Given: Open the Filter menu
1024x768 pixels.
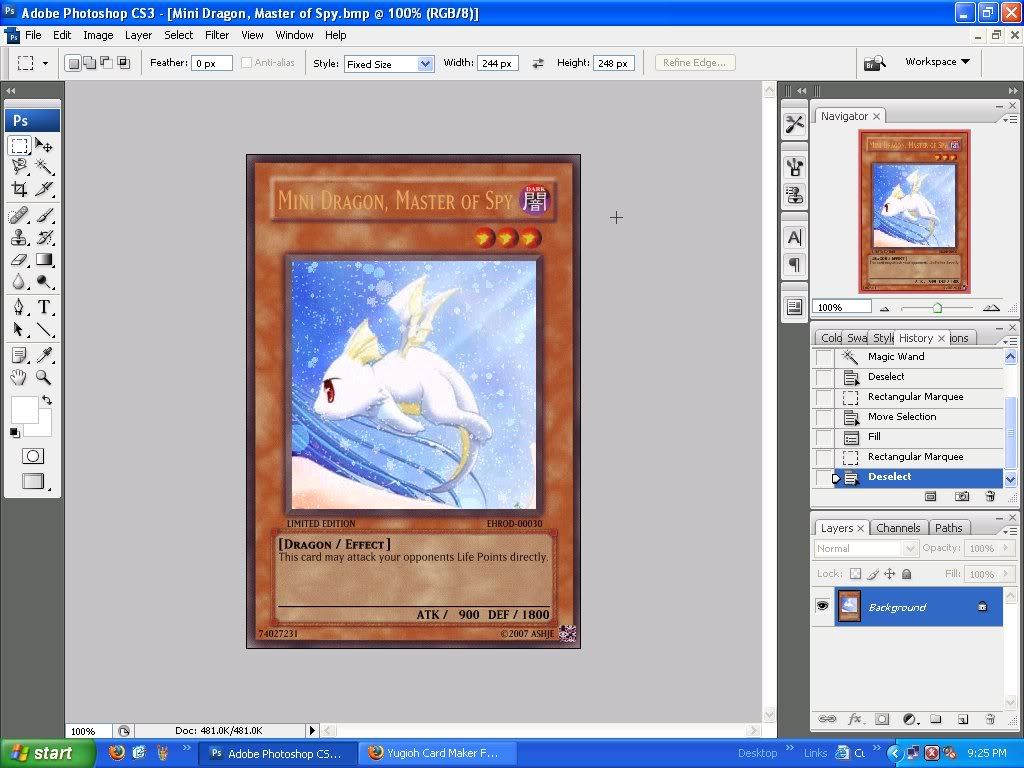Looking at the screenshot, I should [x=217, y=35].
